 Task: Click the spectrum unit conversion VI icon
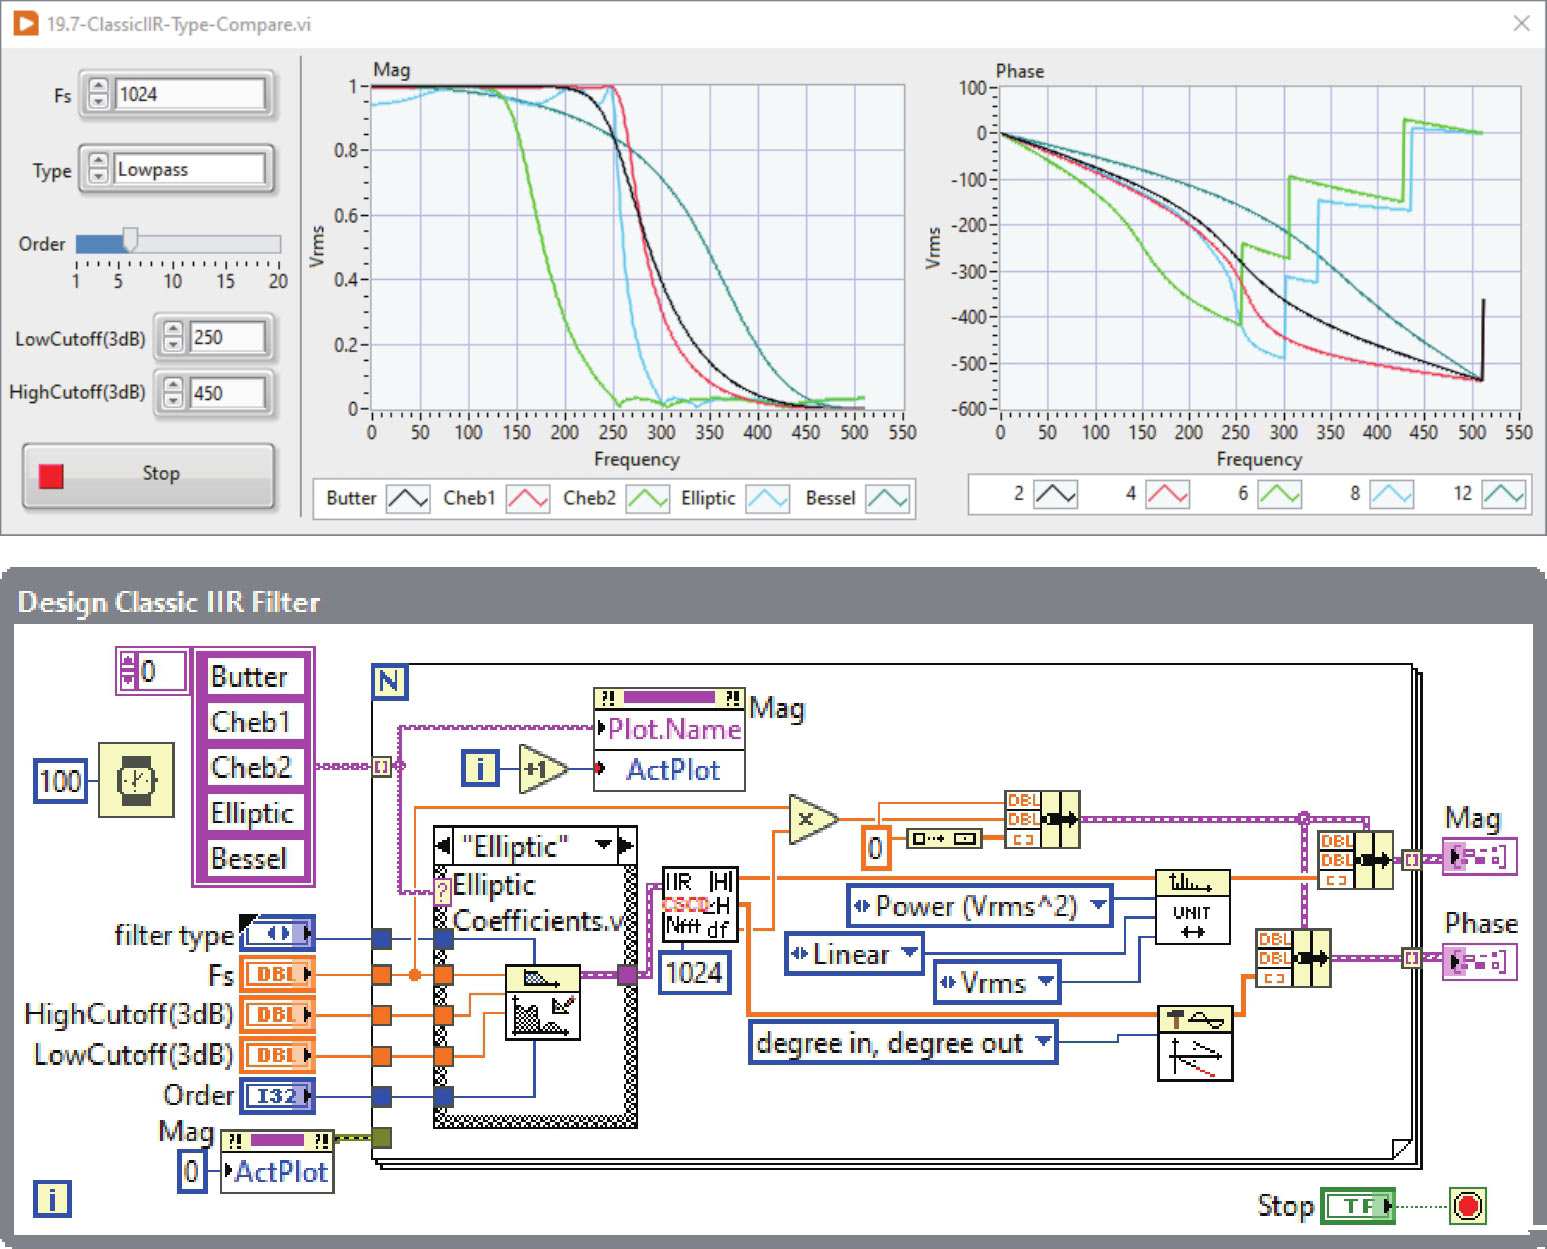pos(1192,907)
